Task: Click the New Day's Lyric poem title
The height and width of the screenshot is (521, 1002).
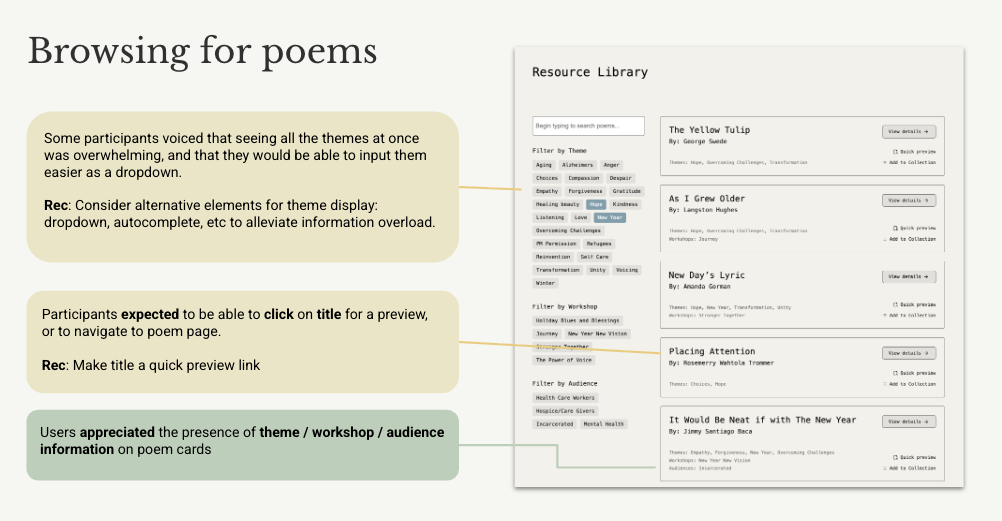Action: (706, 275)
